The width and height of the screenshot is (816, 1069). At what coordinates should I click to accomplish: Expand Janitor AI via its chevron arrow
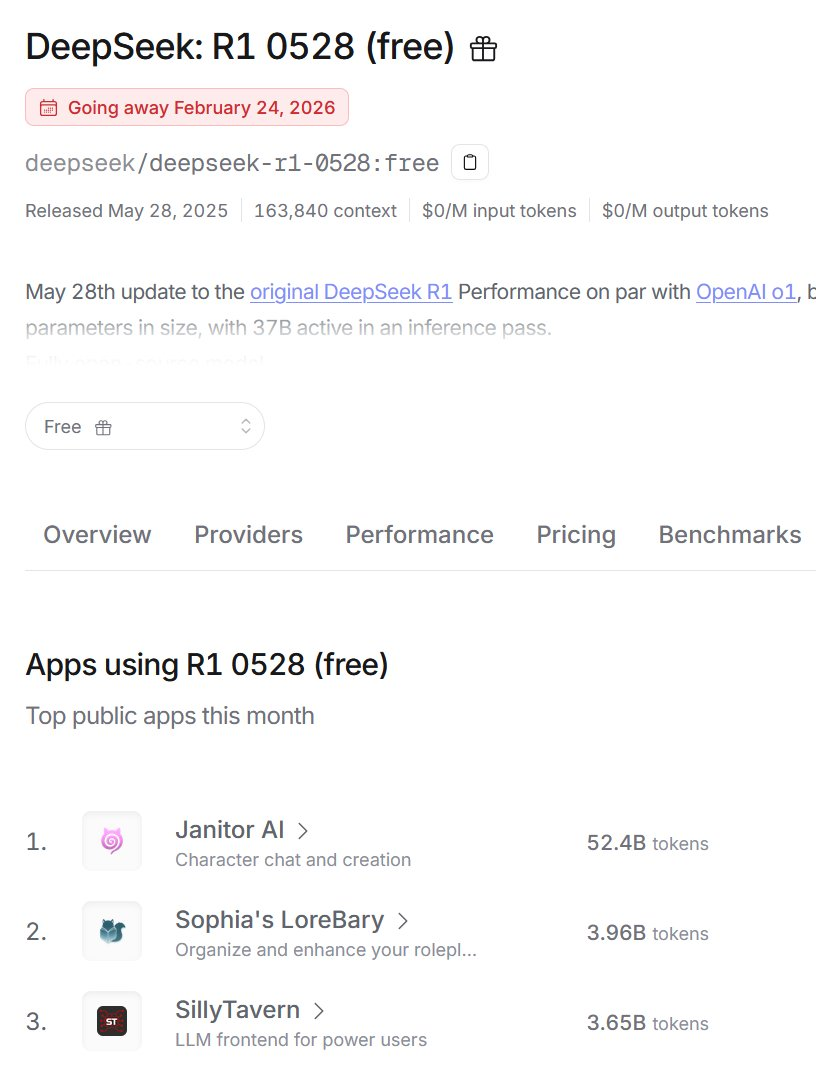click(x=303, y=830)
